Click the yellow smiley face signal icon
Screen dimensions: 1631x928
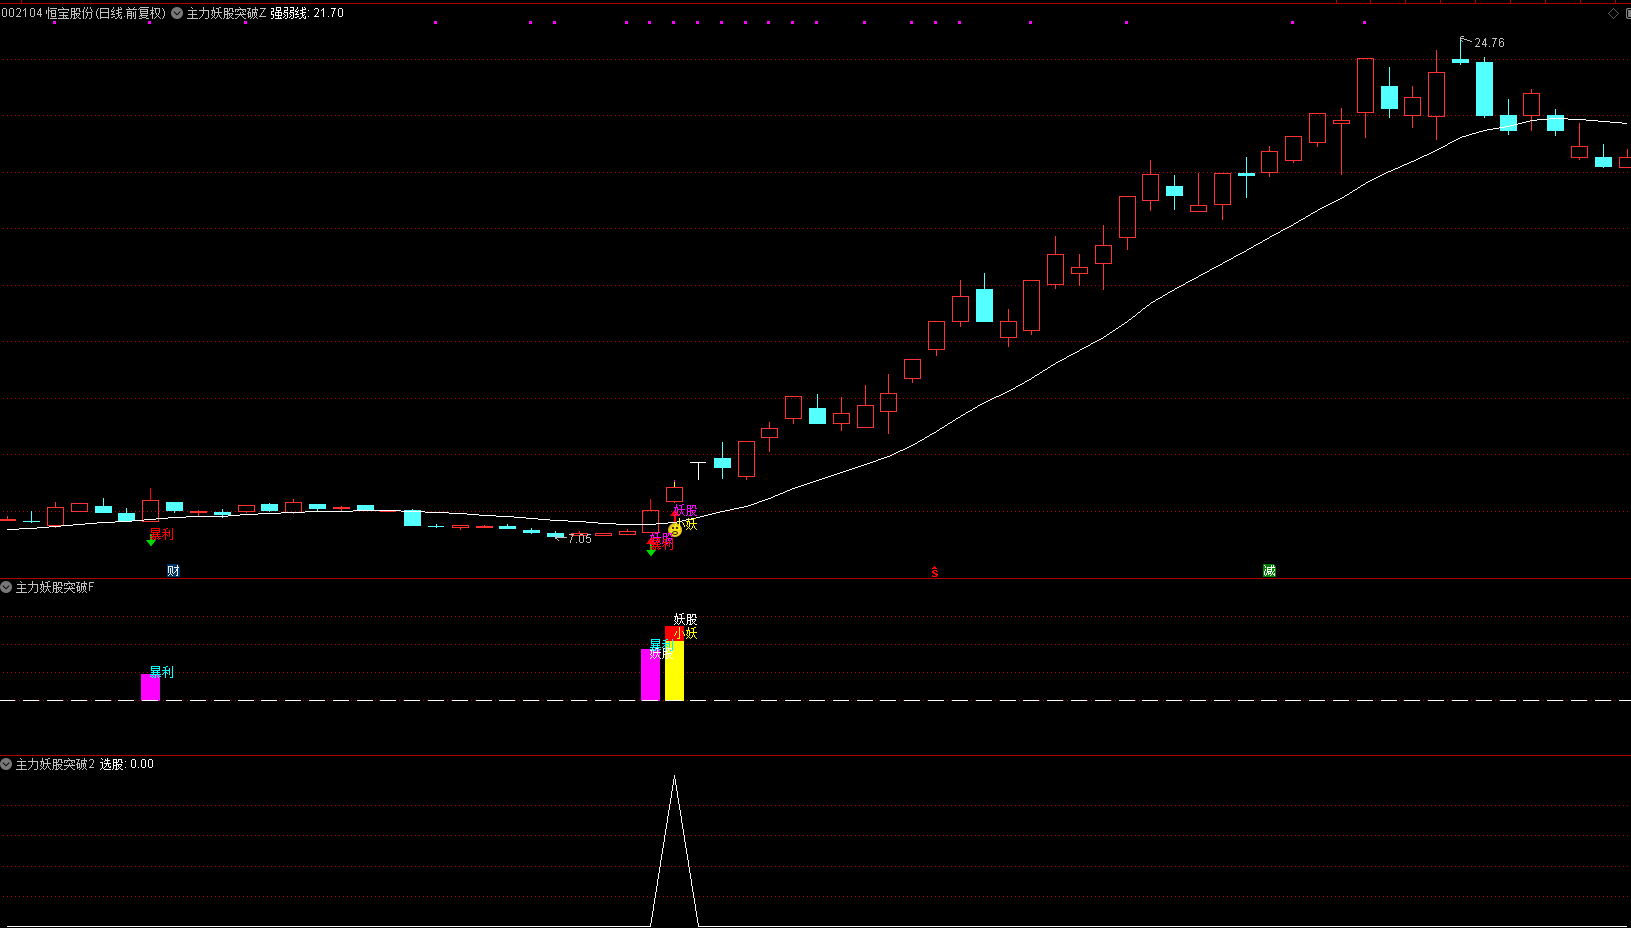[675, 530]
